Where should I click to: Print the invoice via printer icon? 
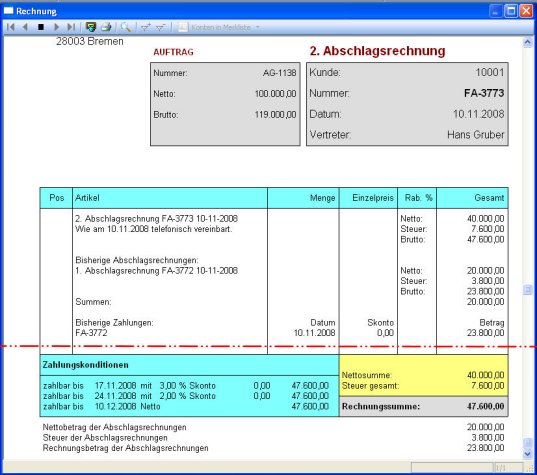click(106, 27)
